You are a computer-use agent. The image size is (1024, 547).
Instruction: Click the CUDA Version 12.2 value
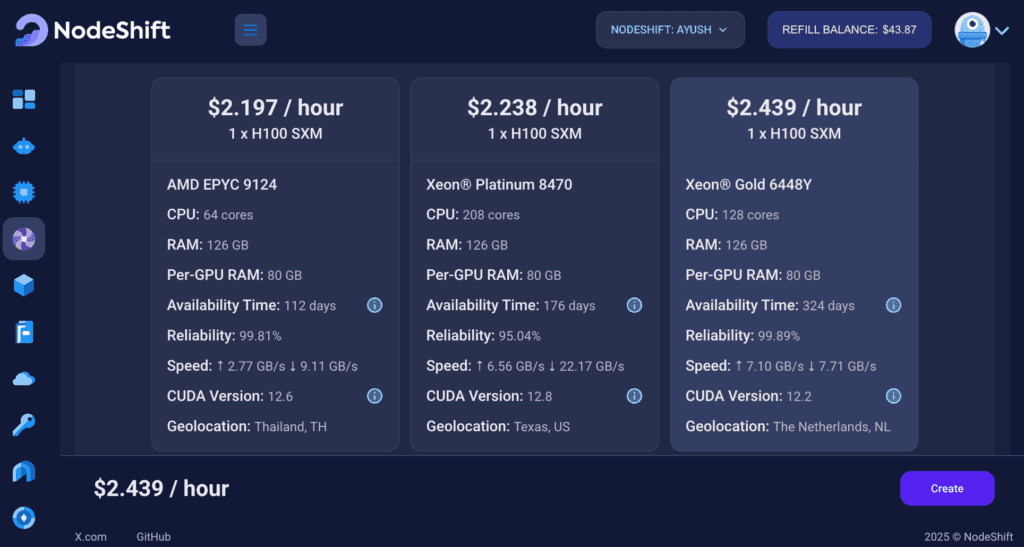tap(799, 396)
